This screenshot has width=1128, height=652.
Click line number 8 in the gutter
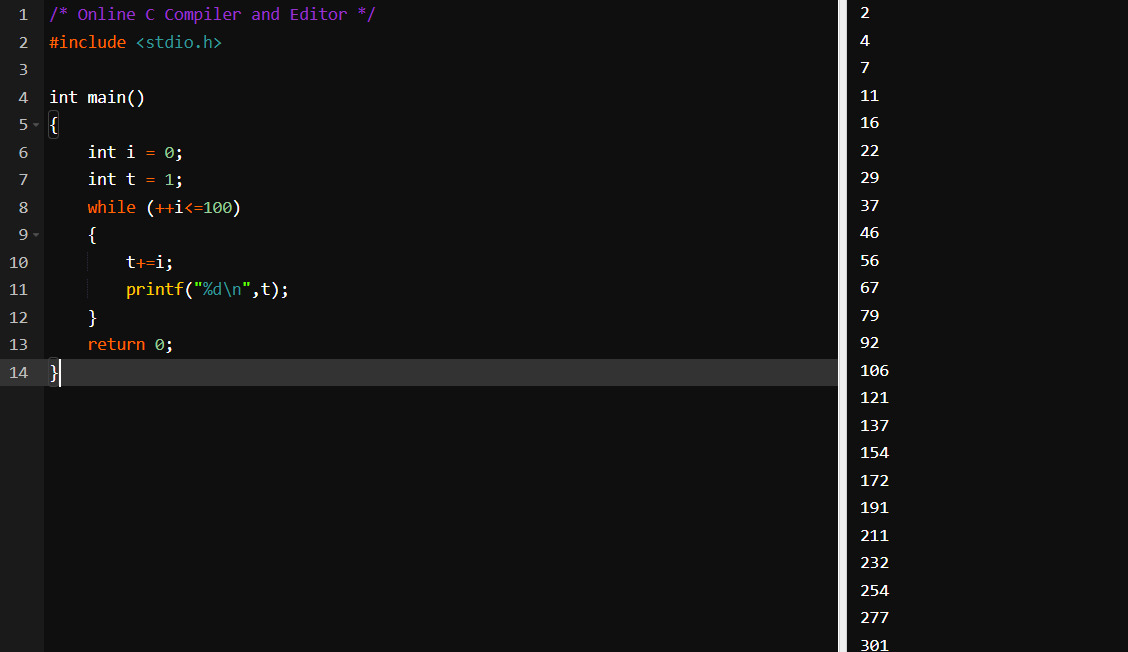pyautogui.click(x=22, y=207)
